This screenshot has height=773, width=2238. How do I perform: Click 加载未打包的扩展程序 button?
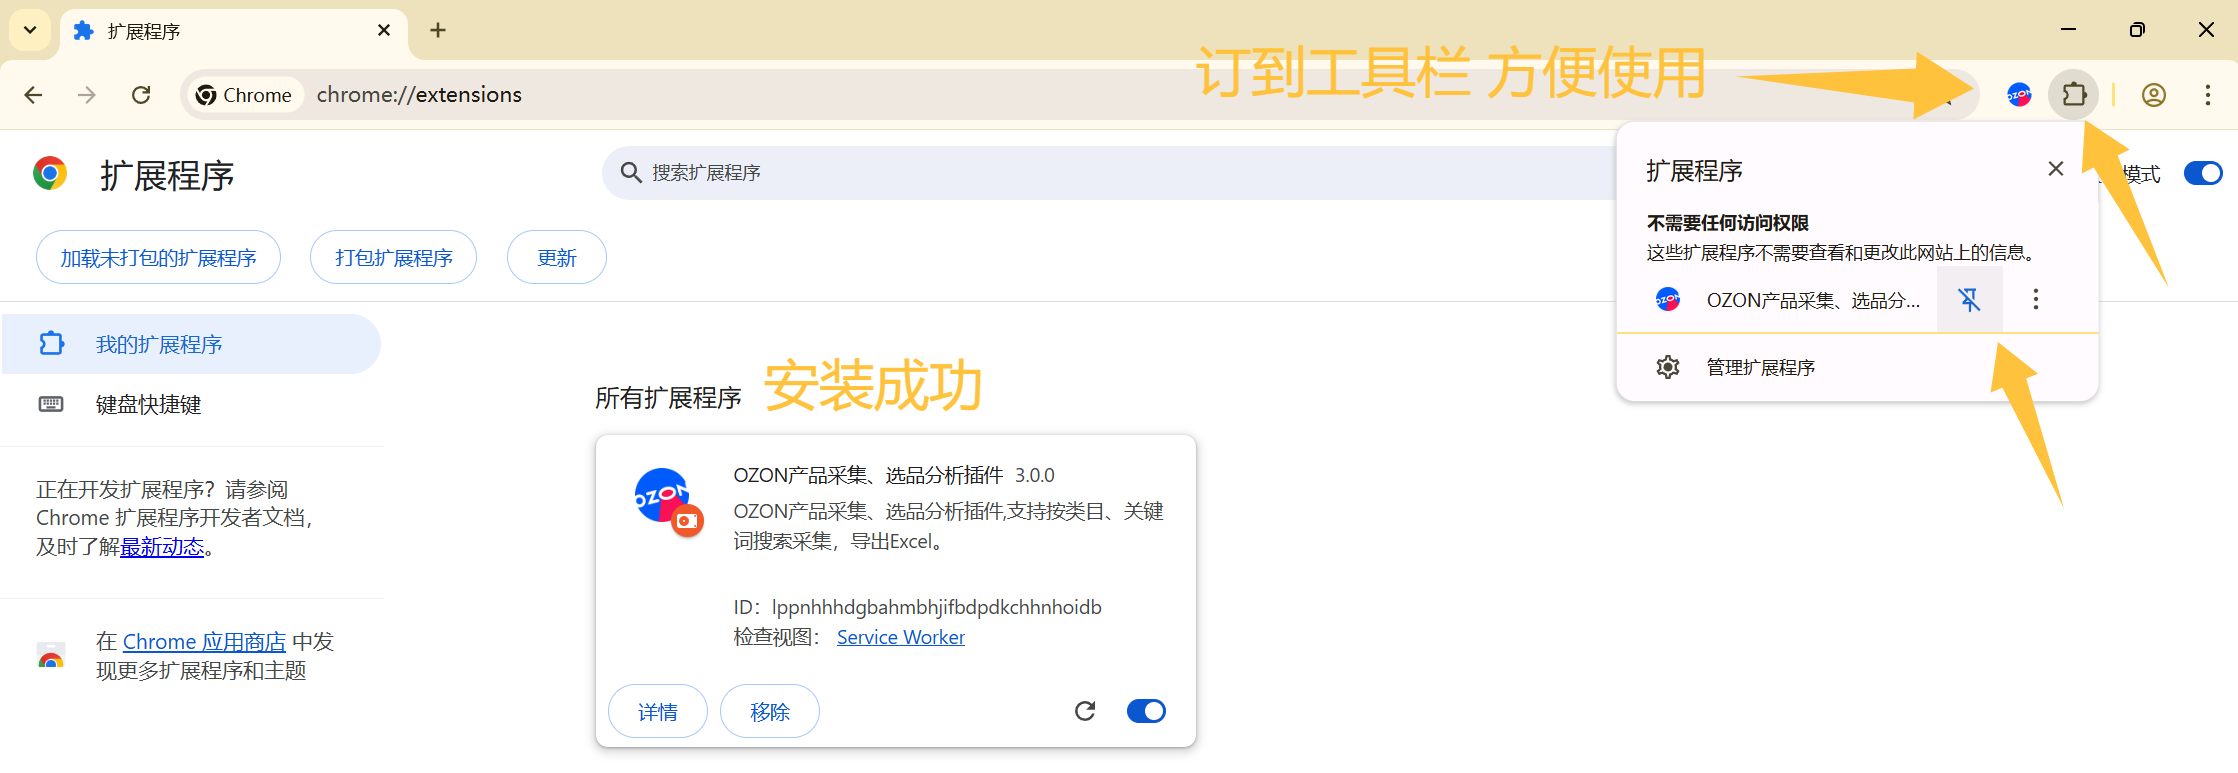click(158, 258)
